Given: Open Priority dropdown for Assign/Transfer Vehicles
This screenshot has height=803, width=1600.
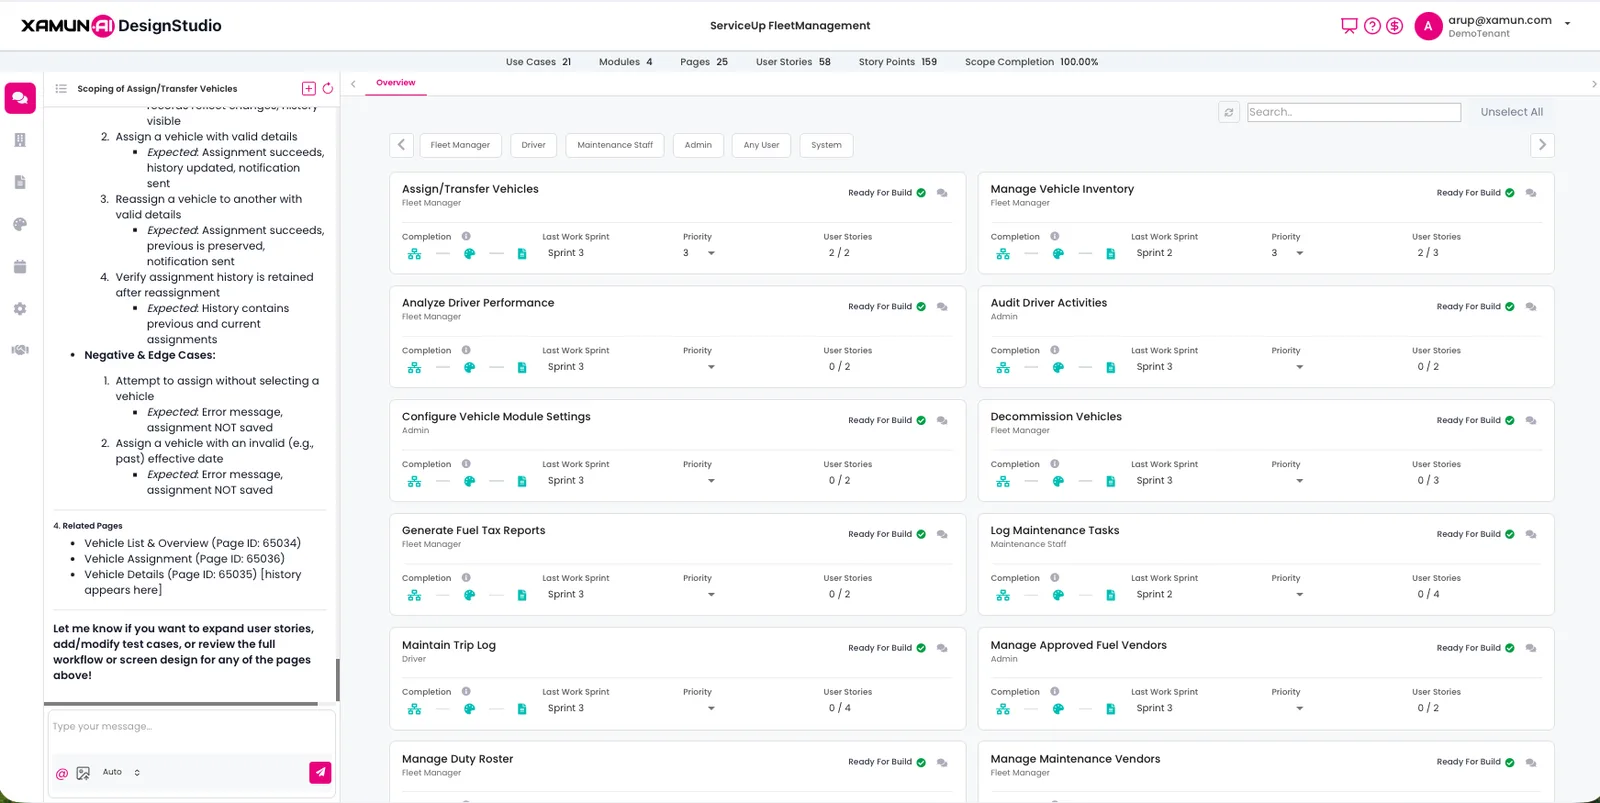Looking at the screenshot, I should (x=711, y=253).
